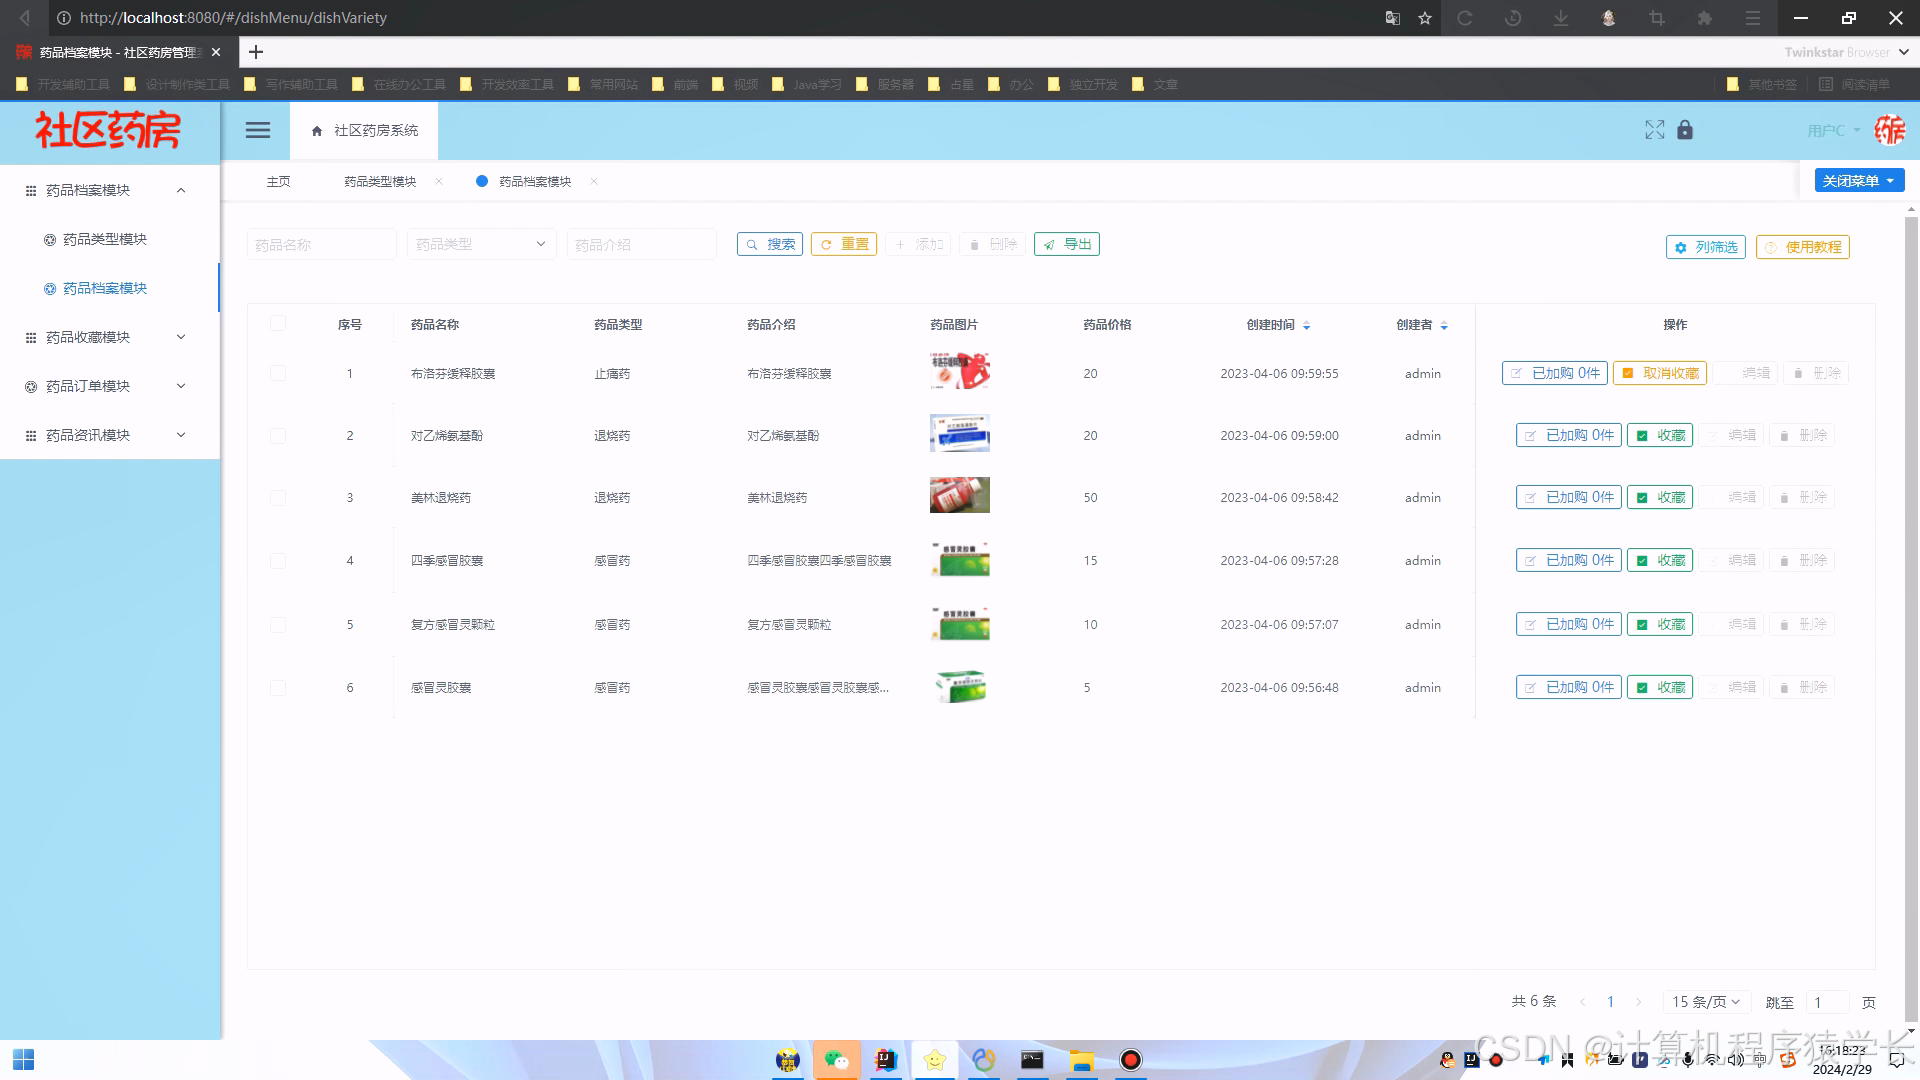Click the 药品名称 search input field

[x=321, y=244]
